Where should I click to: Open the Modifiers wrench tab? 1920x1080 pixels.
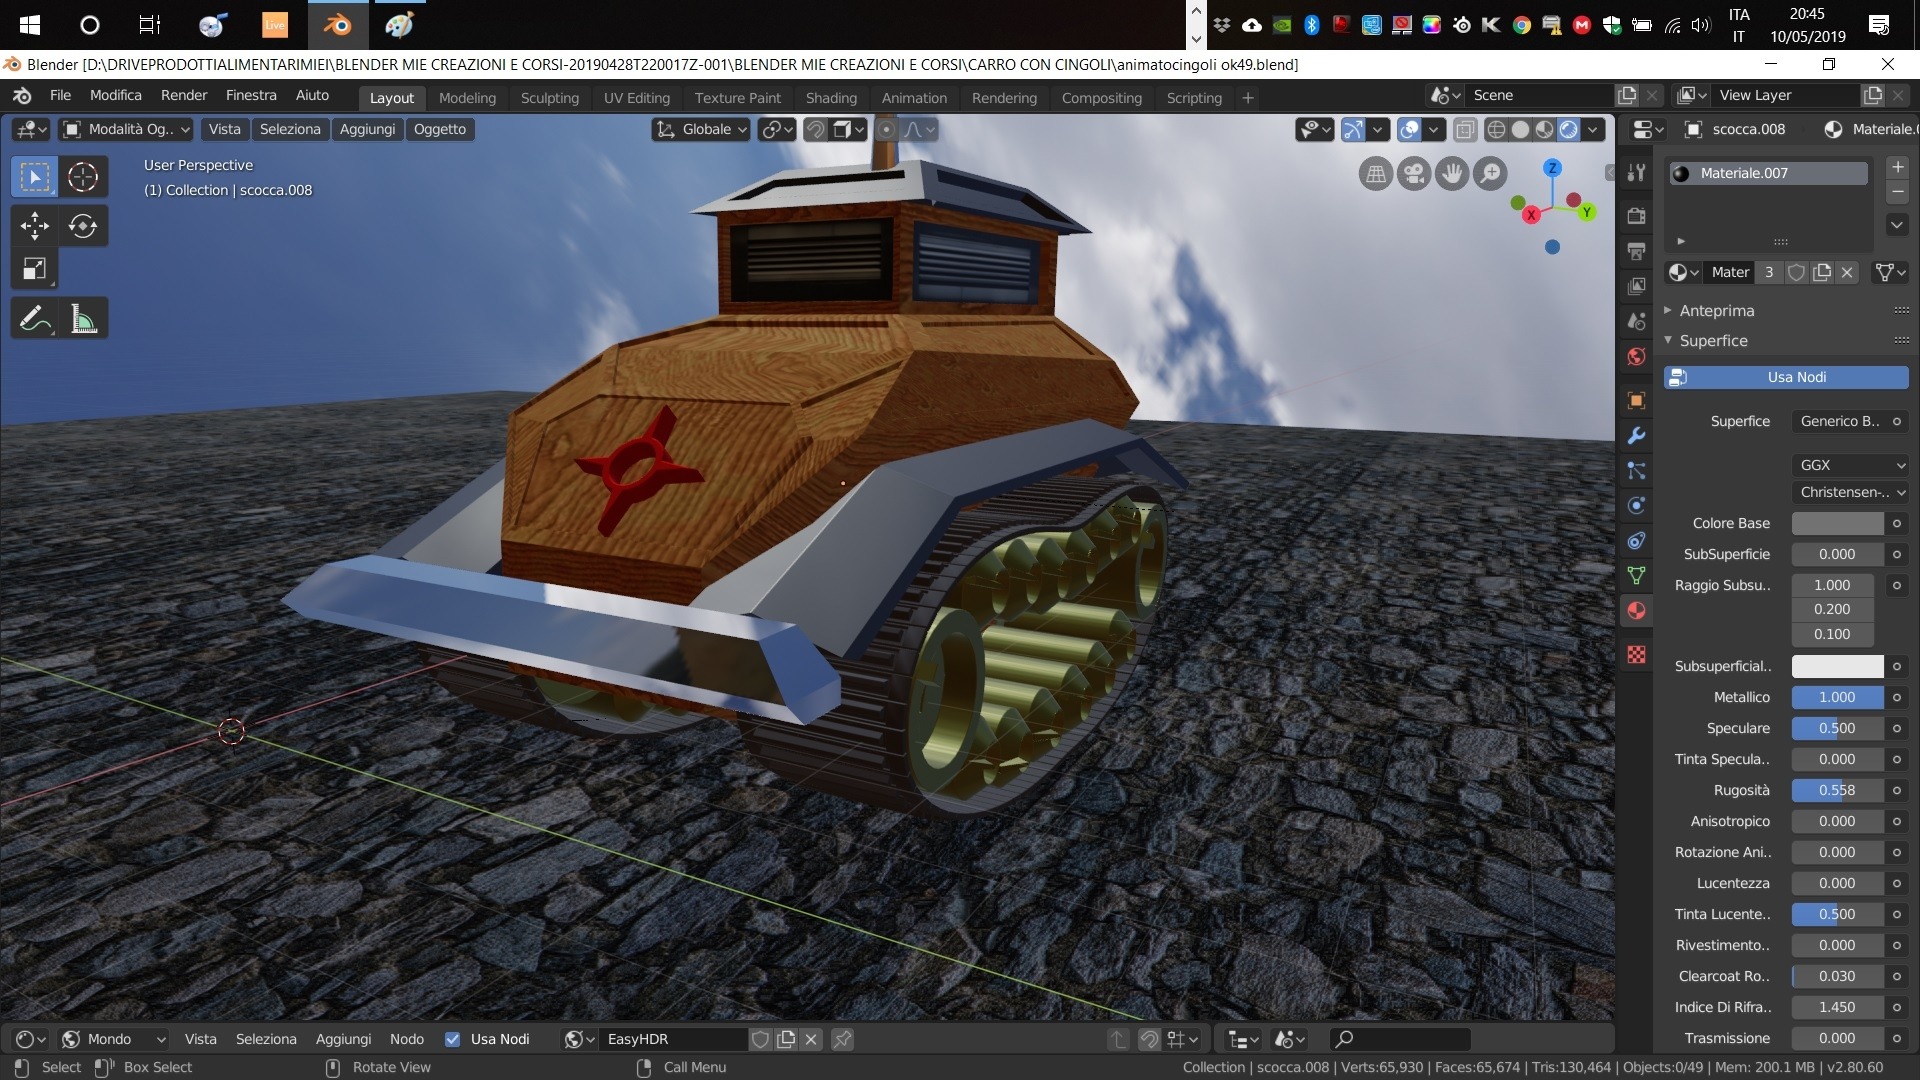tap(1637, 435)
